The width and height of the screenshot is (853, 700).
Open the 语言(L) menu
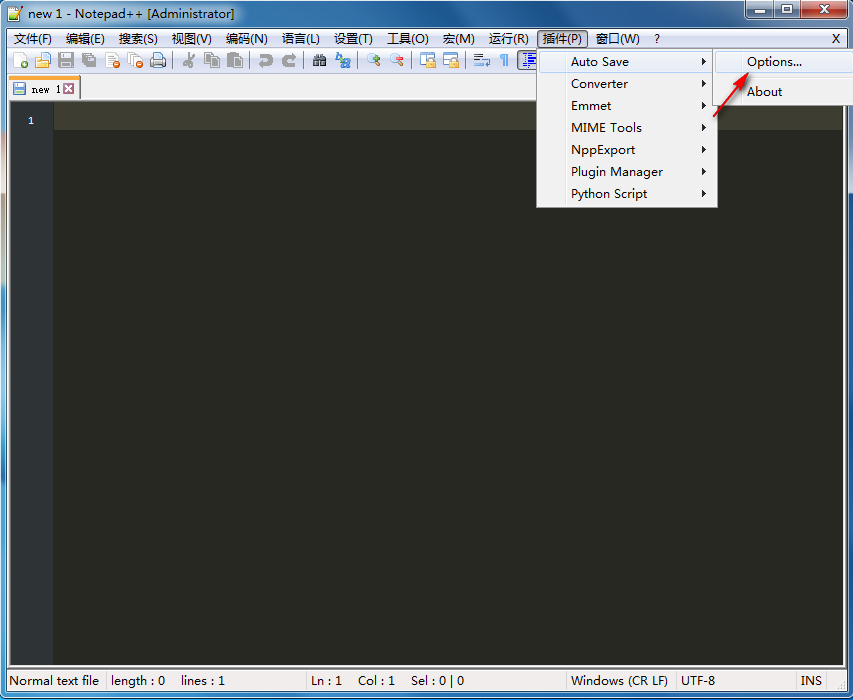(300, 39)
